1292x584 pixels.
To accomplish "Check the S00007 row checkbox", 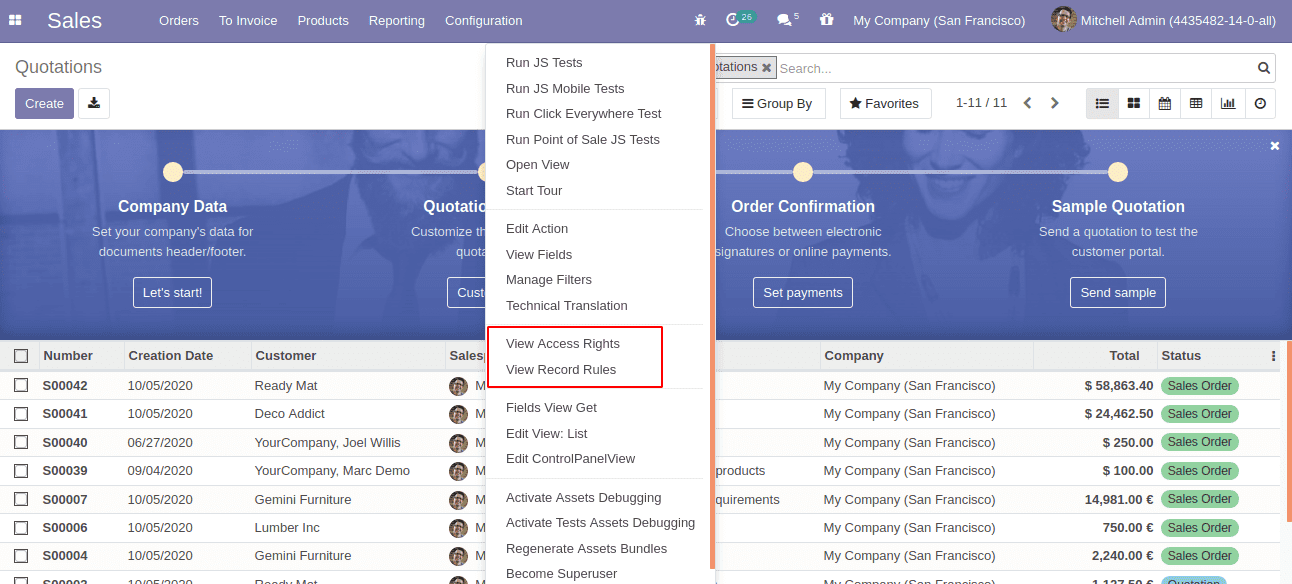I will pos(21,499).
